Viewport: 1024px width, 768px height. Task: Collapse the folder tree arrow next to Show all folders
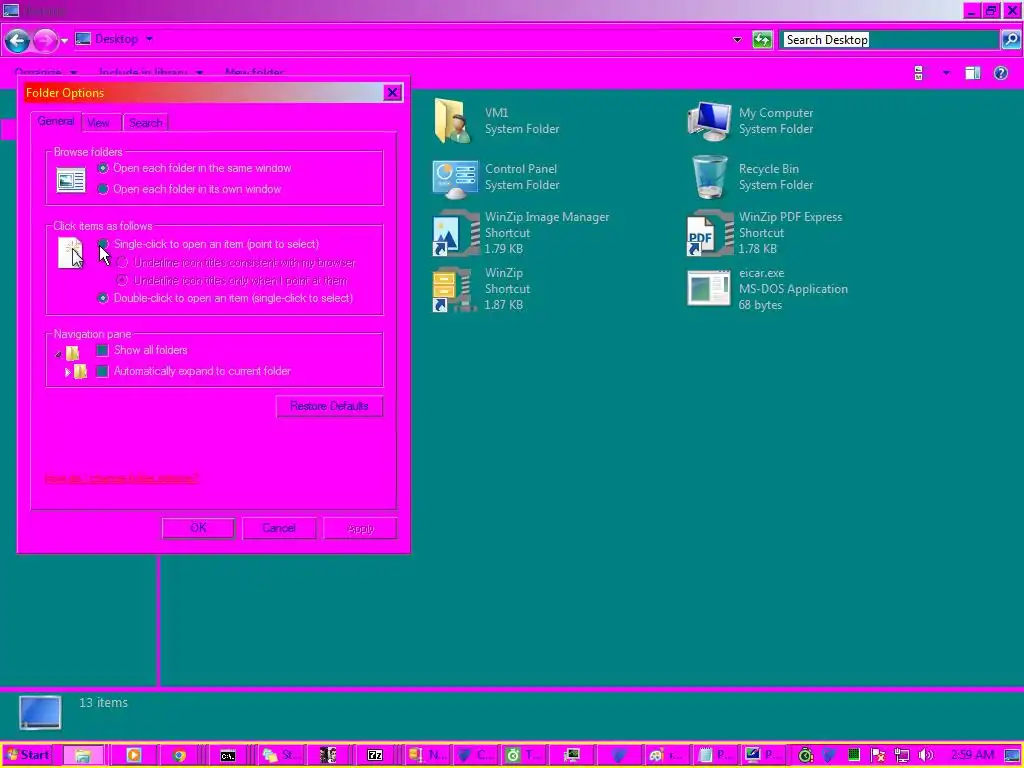[x=59, y=354]
